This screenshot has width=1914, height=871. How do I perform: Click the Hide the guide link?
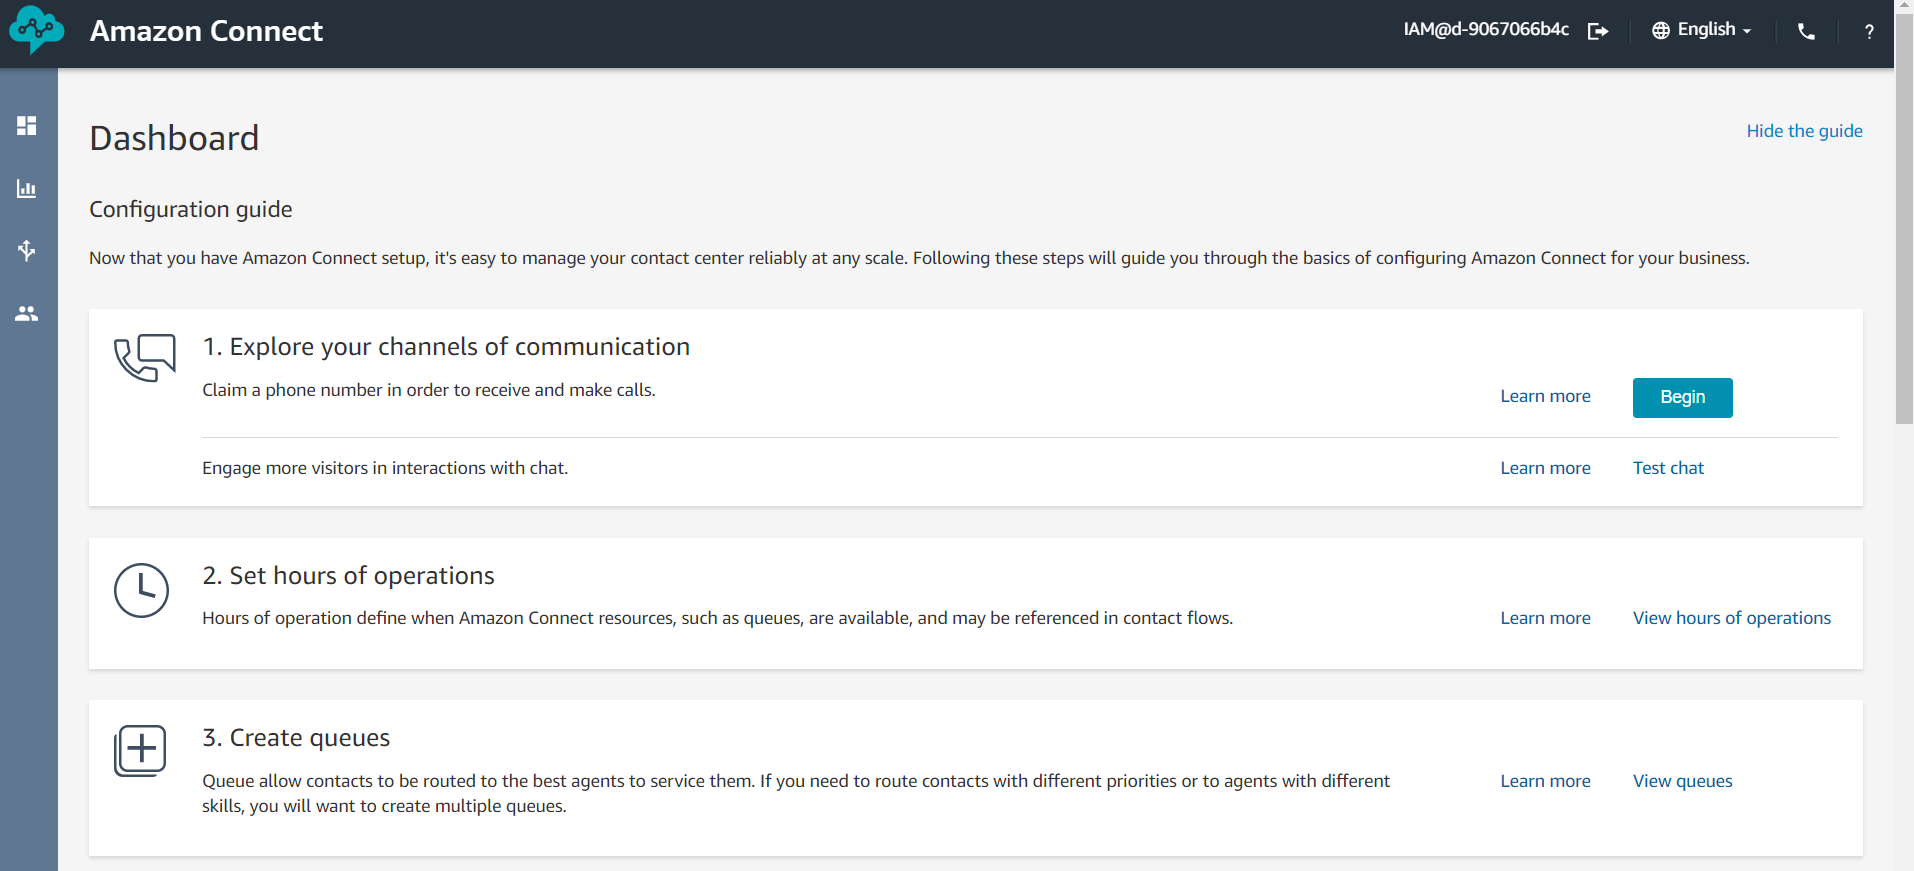(1804, 131)
